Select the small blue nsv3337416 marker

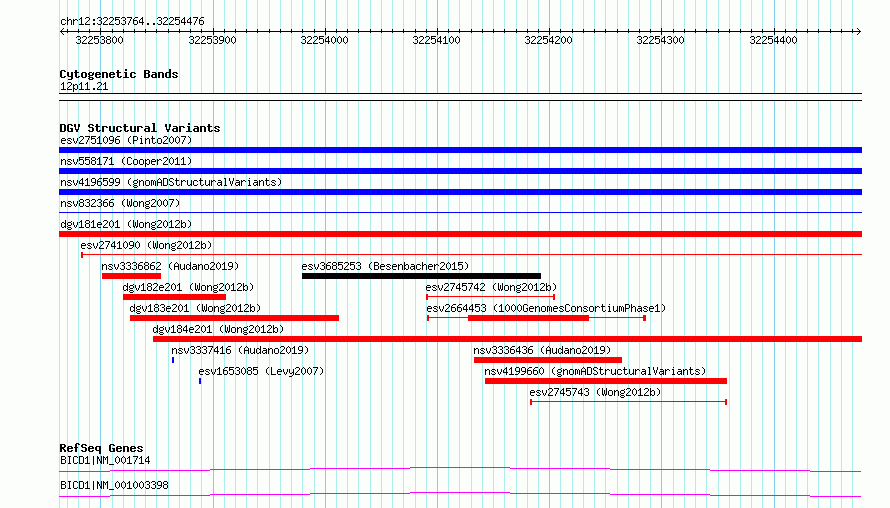(173, 360)
